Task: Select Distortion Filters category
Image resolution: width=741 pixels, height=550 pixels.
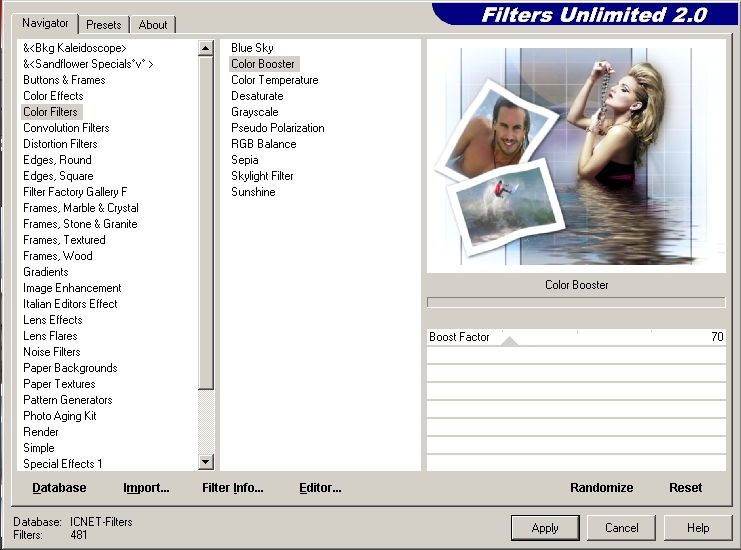Action: pyautogui.click(x=60, y=144)
